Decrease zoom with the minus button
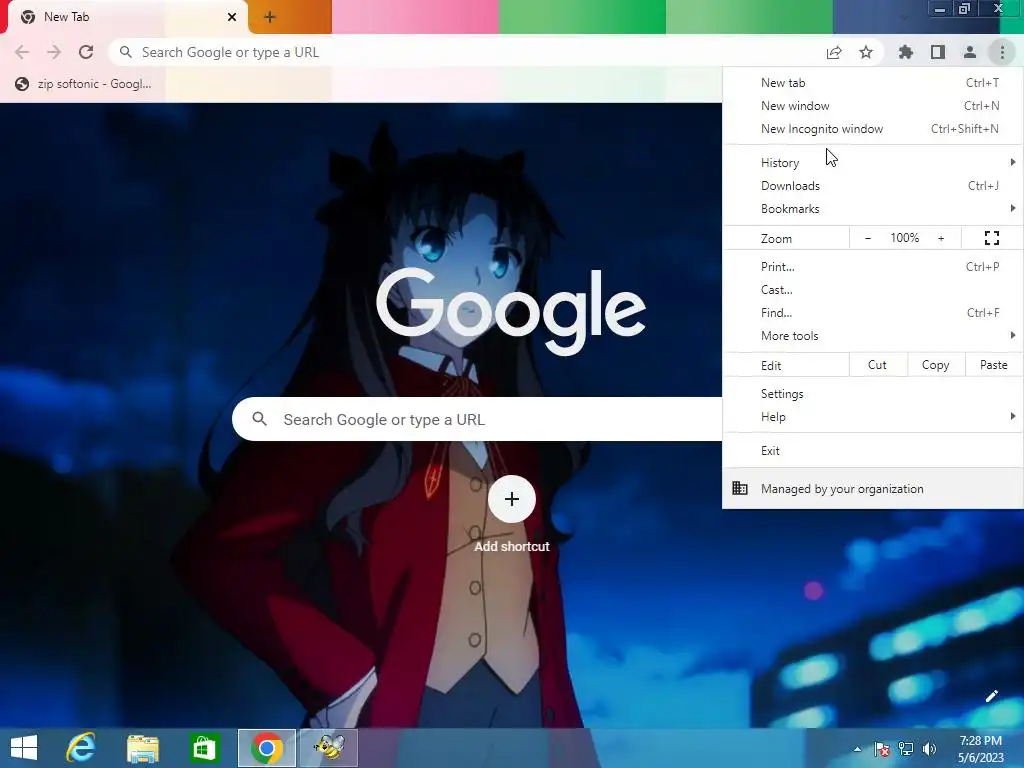This screenshot has width=1024, height=768. (x=867, y=238)
